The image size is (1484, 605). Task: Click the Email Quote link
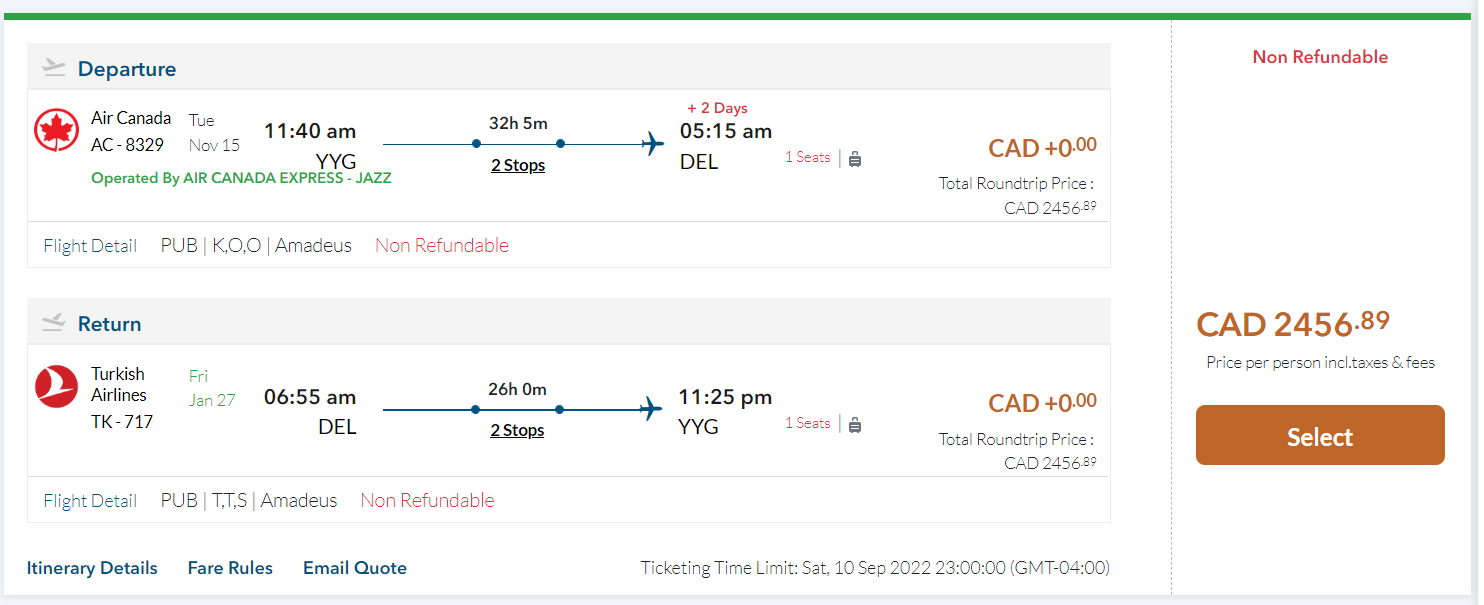pyautogui.click(x=355, y=568)
